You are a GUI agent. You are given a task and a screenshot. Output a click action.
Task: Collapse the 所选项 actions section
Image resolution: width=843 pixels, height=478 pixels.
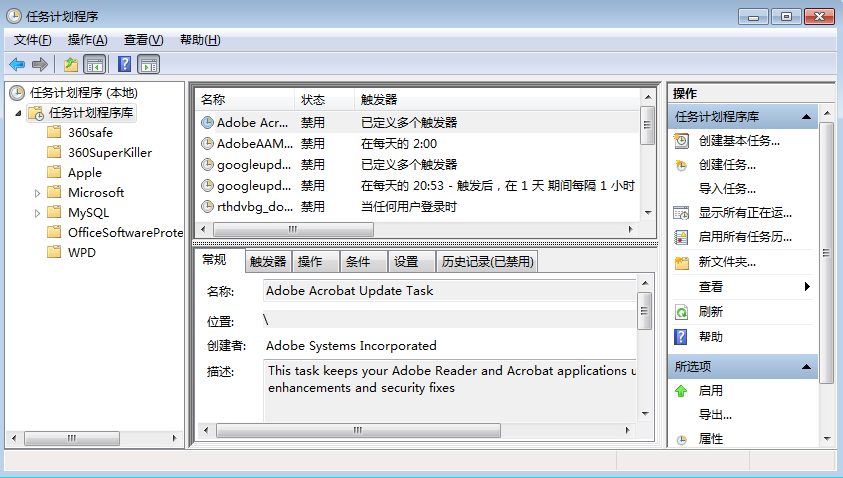pos(806,367)
